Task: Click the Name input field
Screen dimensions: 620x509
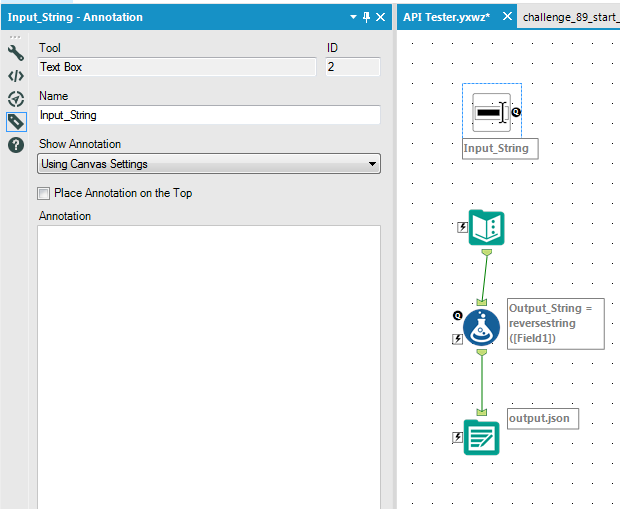Action: point(209,115)
